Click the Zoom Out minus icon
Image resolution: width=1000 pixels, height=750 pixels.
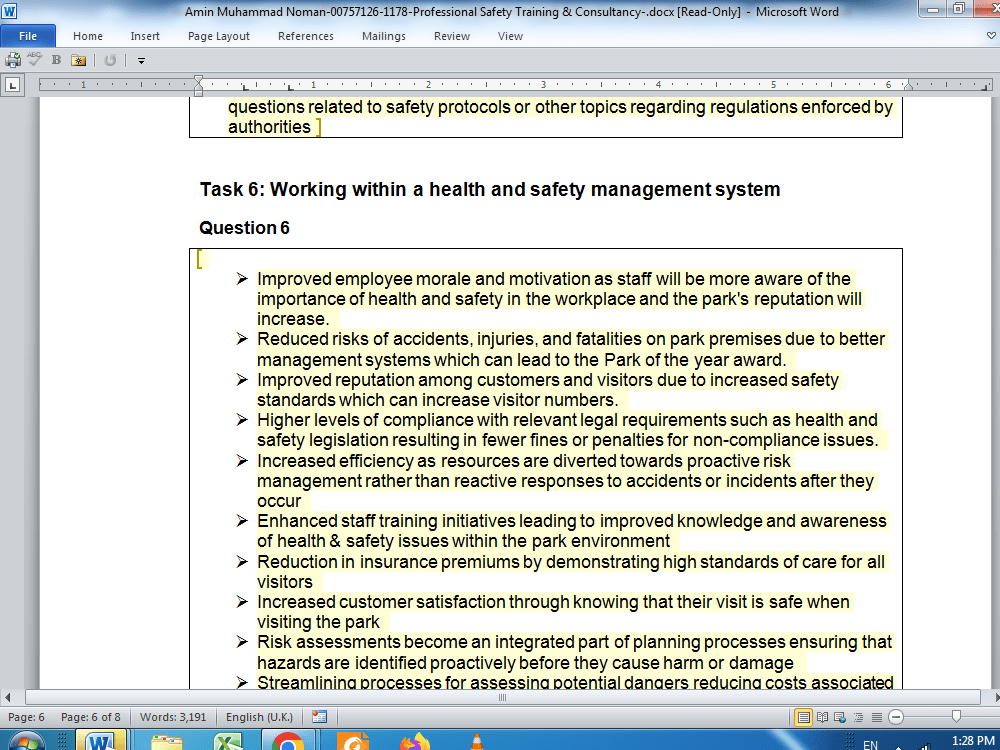click(x=895, y=716)
